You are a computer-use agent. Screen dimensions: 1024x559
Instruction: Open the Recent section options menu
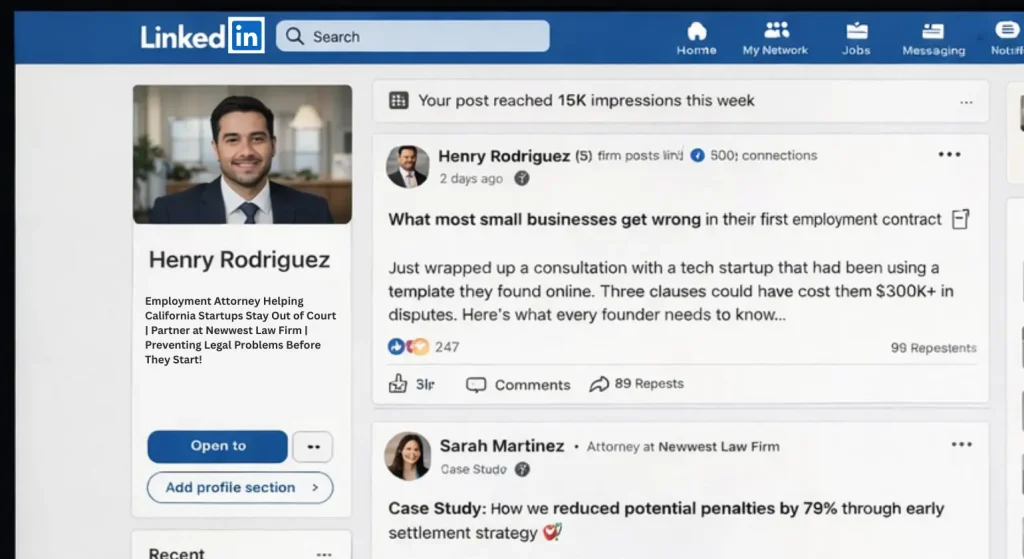click(324, 554)
